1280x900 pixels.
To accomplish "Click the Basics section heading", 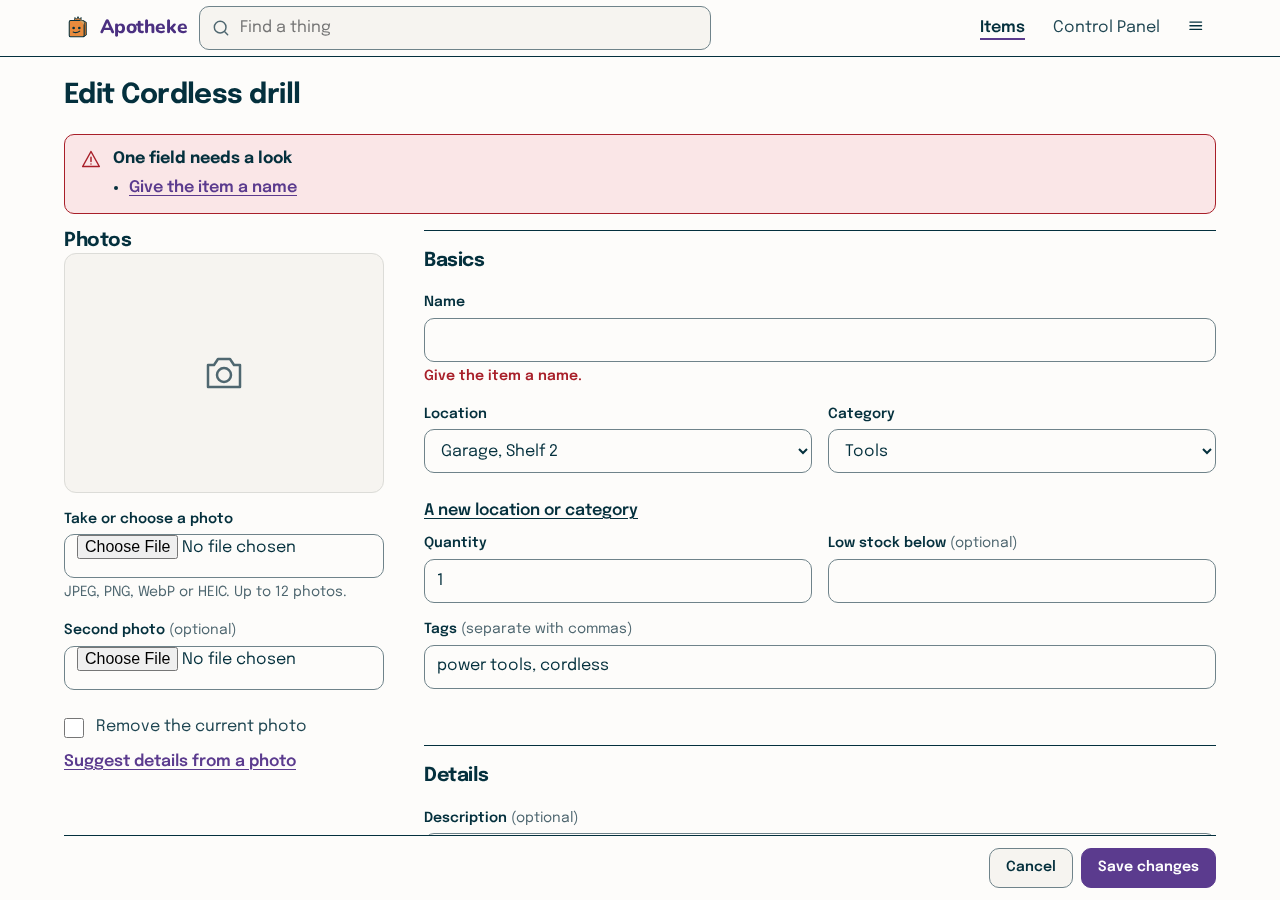I will 454,260.
